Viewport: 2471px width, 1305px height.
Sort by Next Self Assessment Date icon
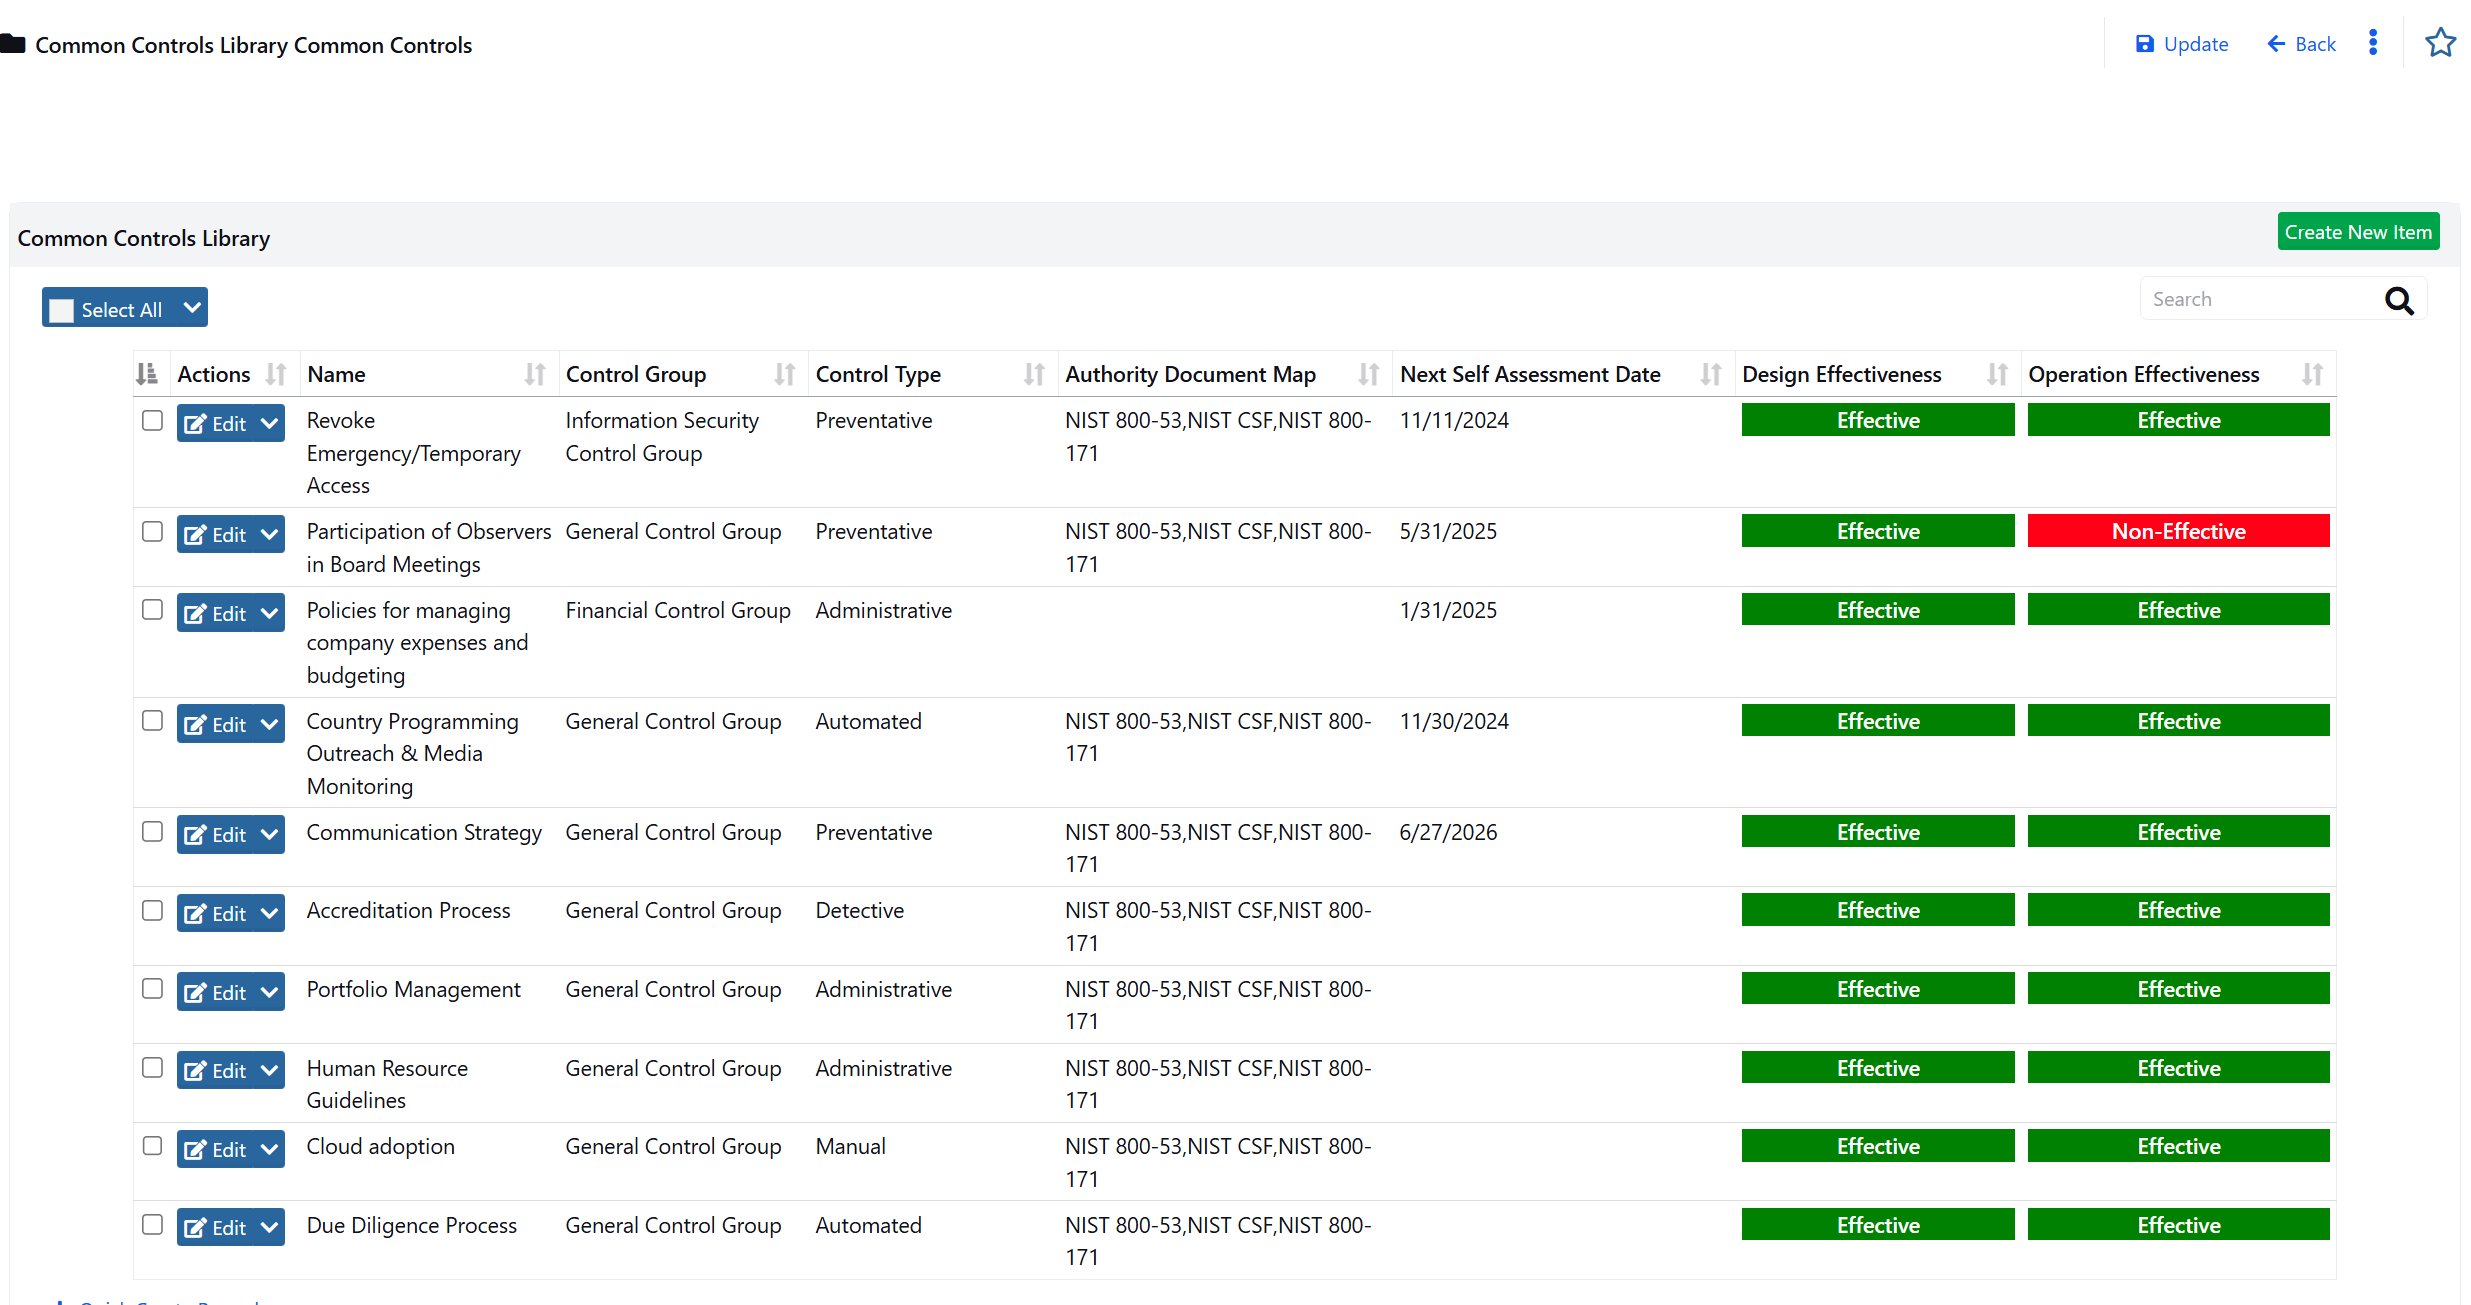point(1711,375)
